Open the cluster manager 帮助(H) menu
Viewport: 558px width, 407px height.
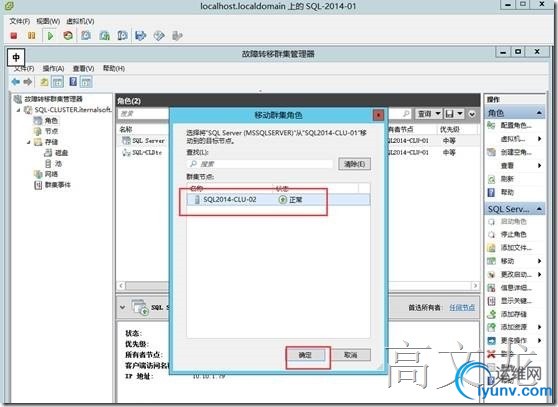pyautogui.click(x=114, y=68)
